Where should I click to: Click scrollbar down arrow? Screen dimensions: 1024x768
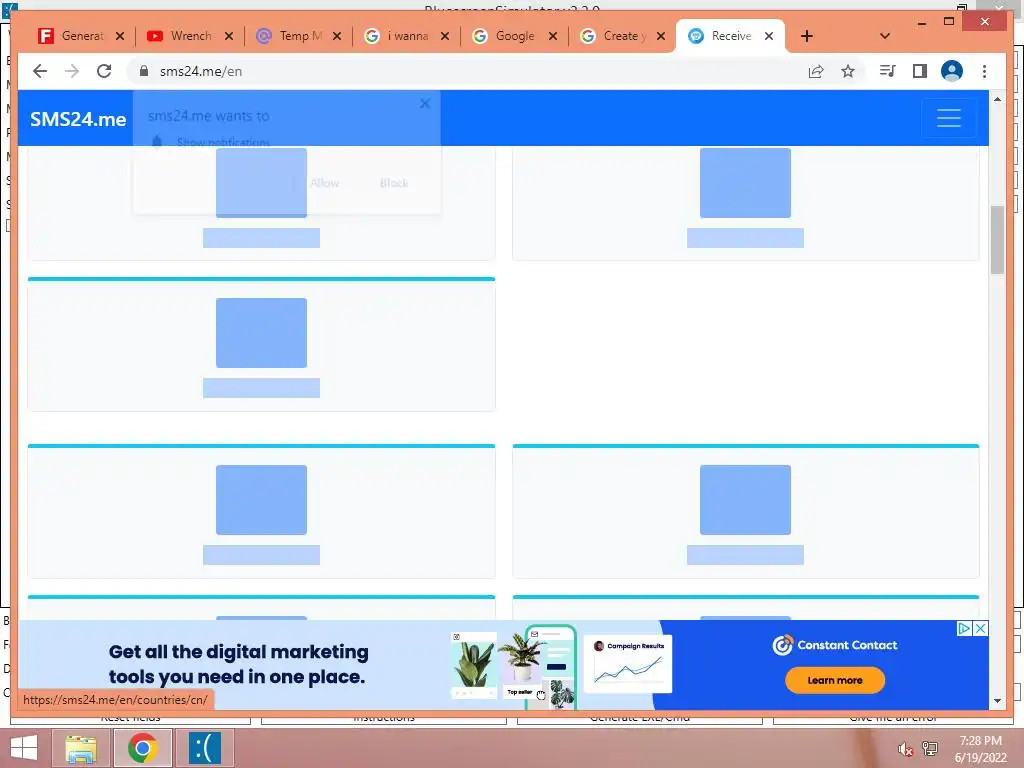coord(997,701)
